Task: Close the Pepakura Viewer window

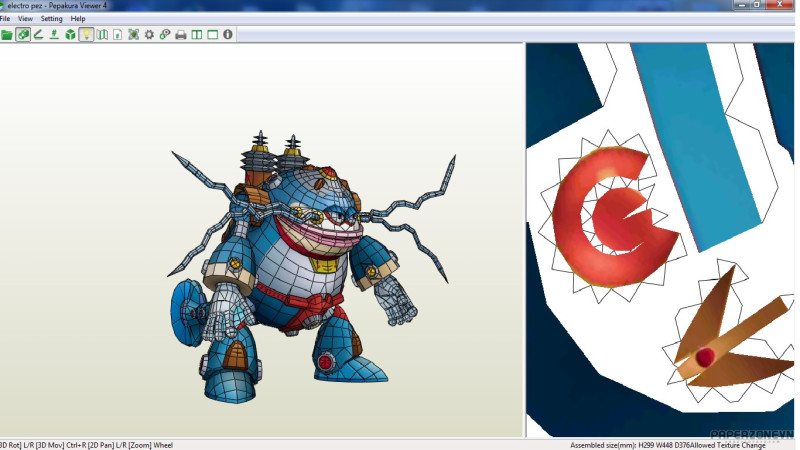Action: [780, 5]
